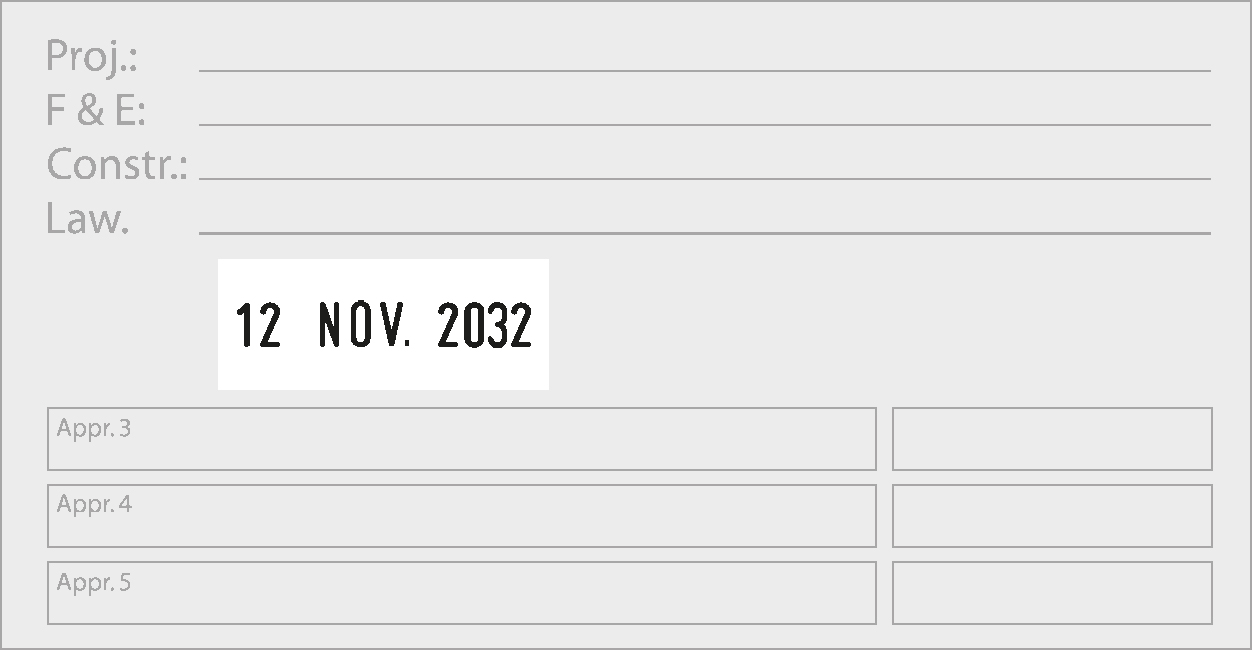
Task: Click the Constr.: label
Action: (117, 164)
